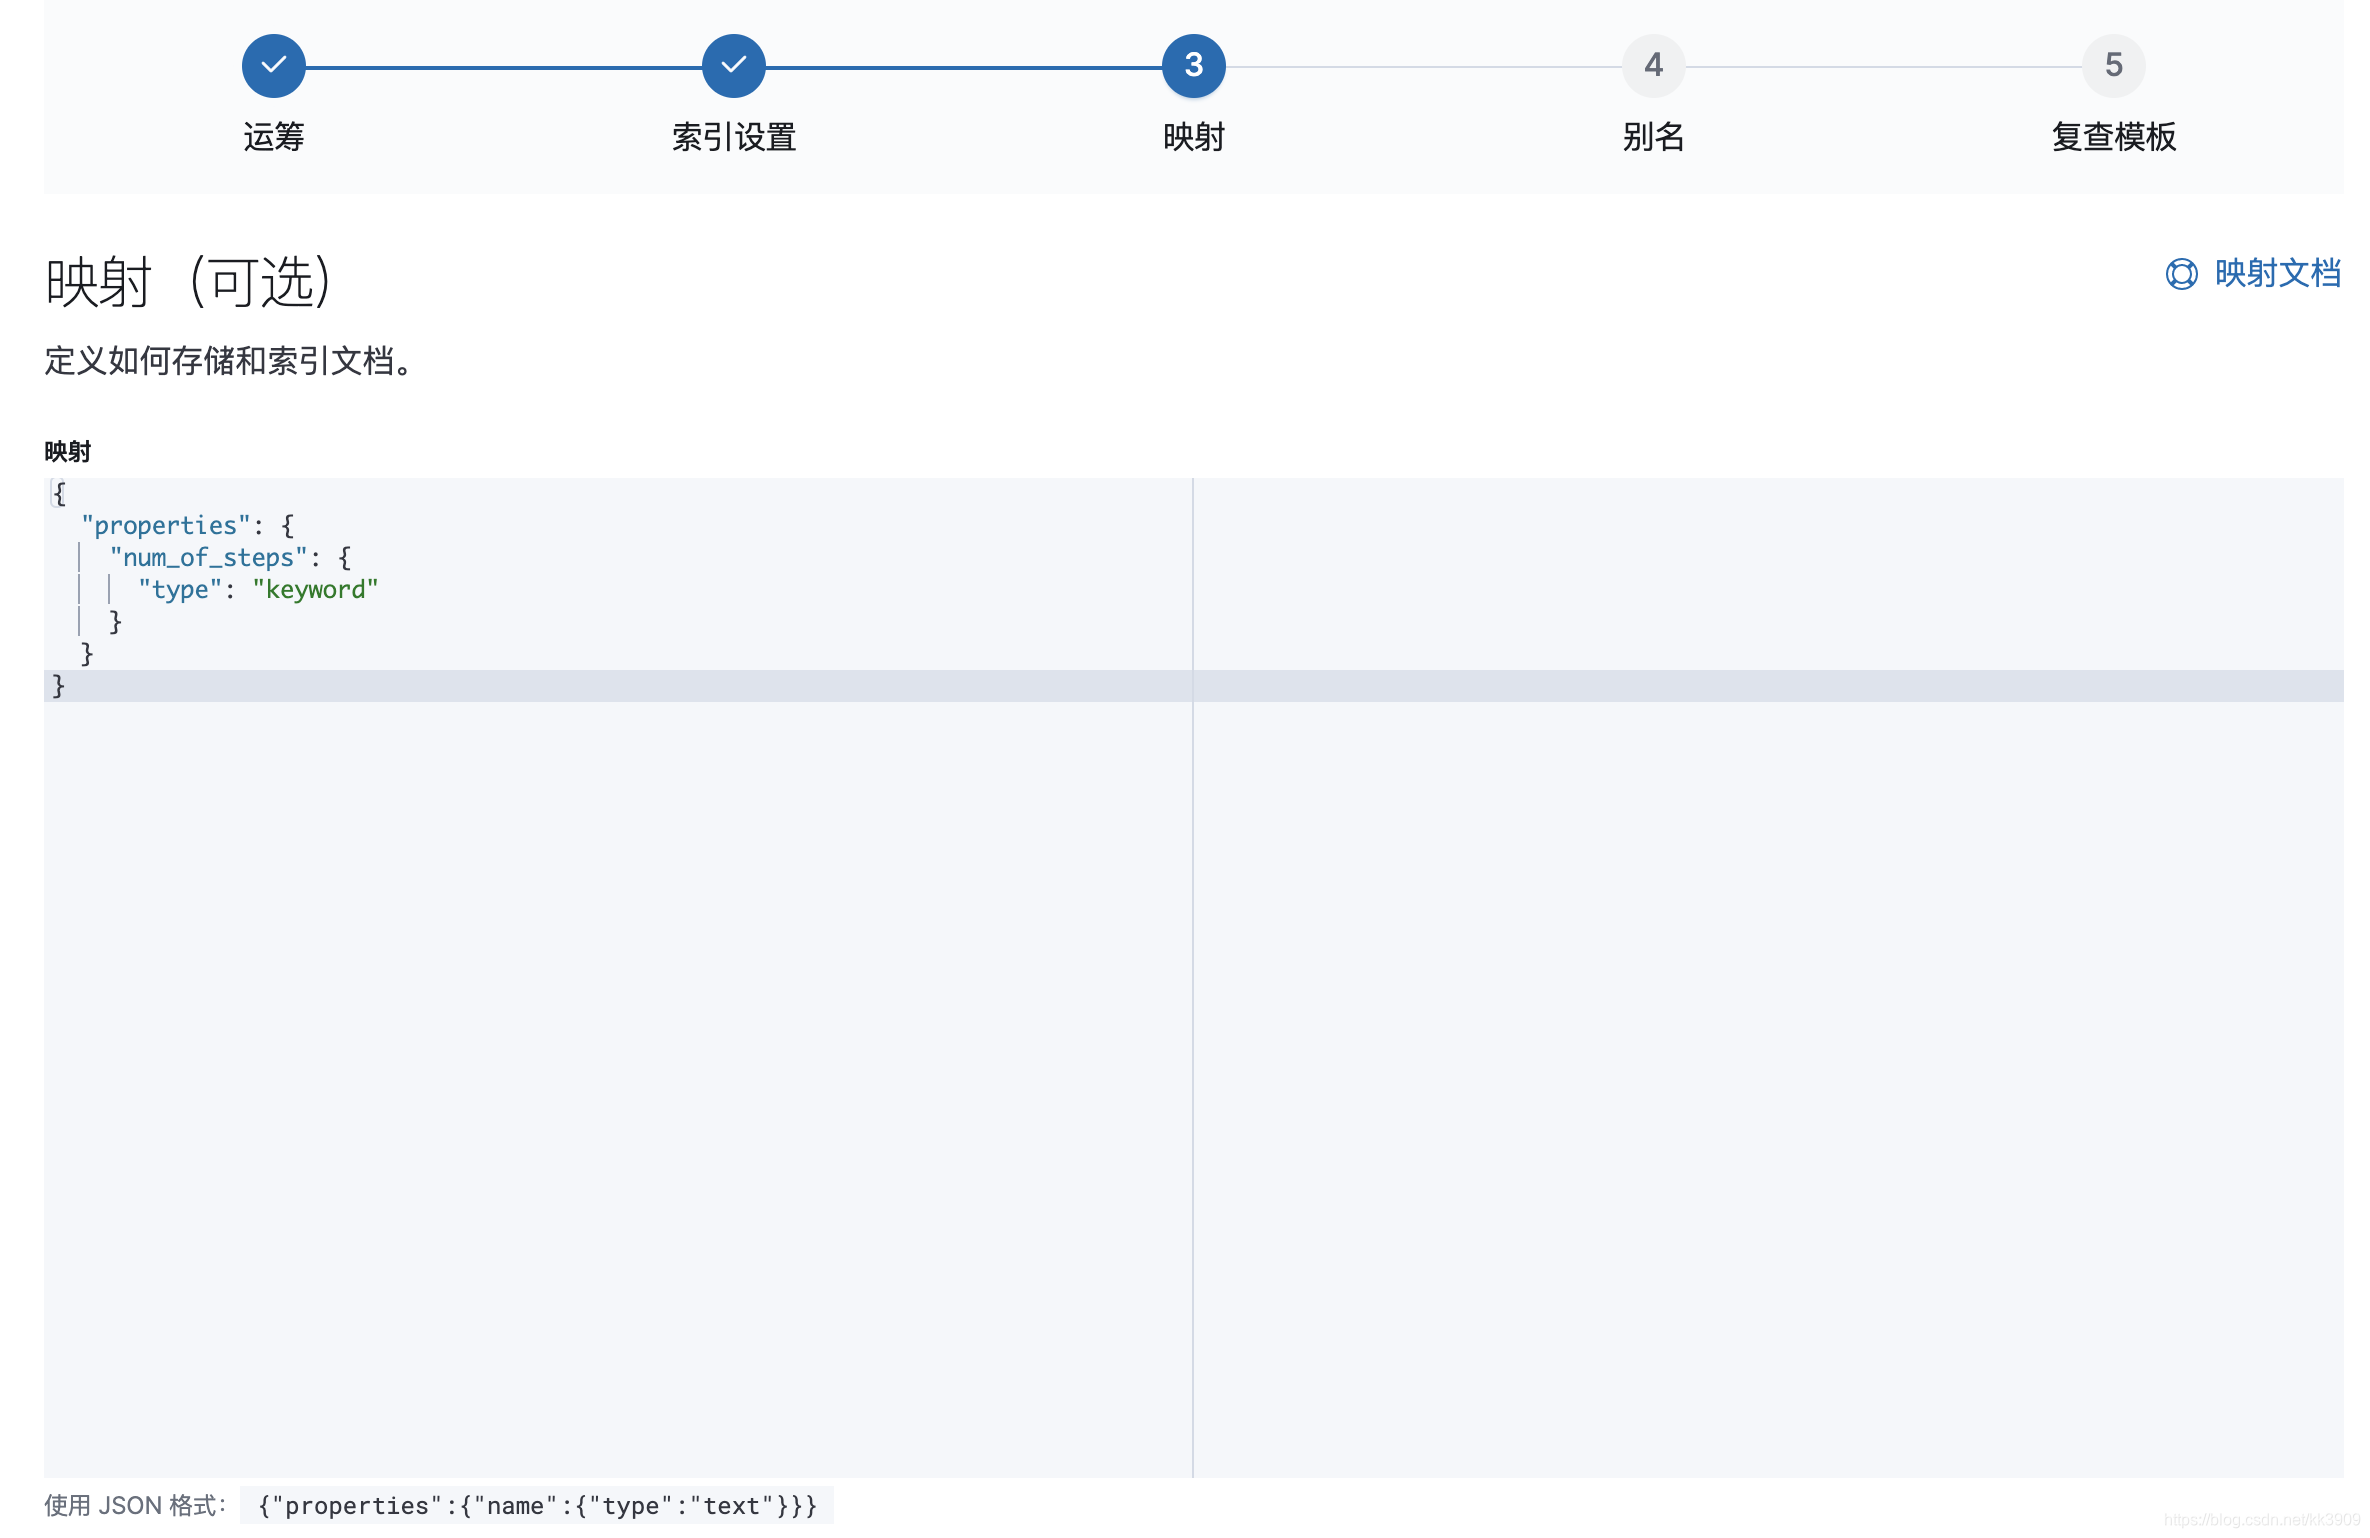Click the "type" key in JSON editor
Image resolution: width=2370 pixels, height=1538 pixels.
(x=180, y=590)
